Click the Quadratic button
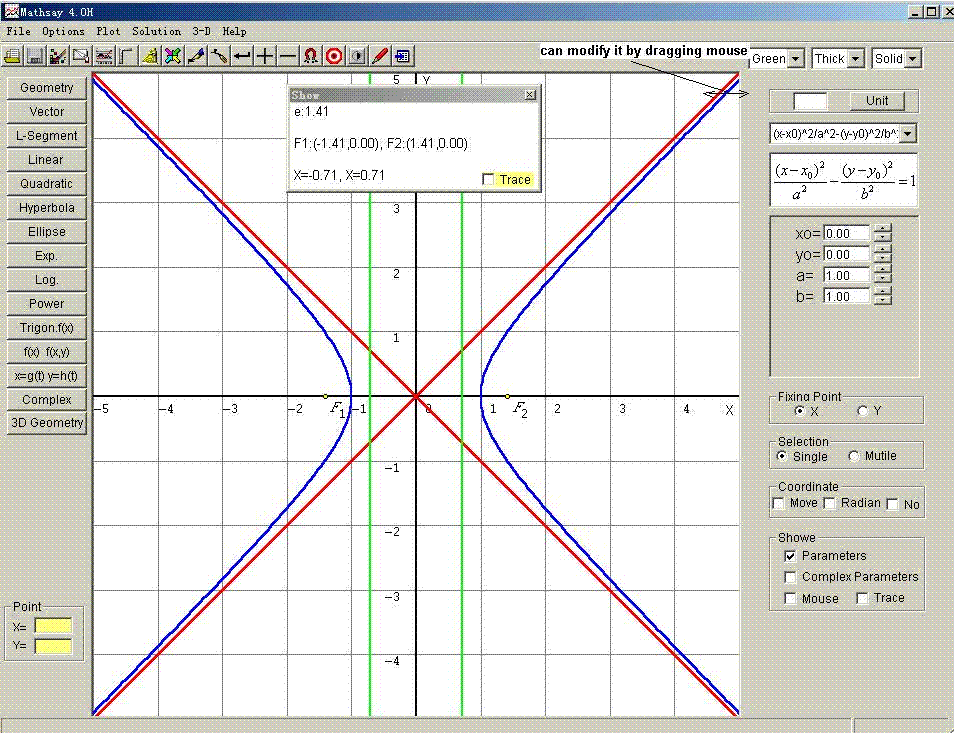The width and height of the screenshot is (954, 733). [47, 184]
